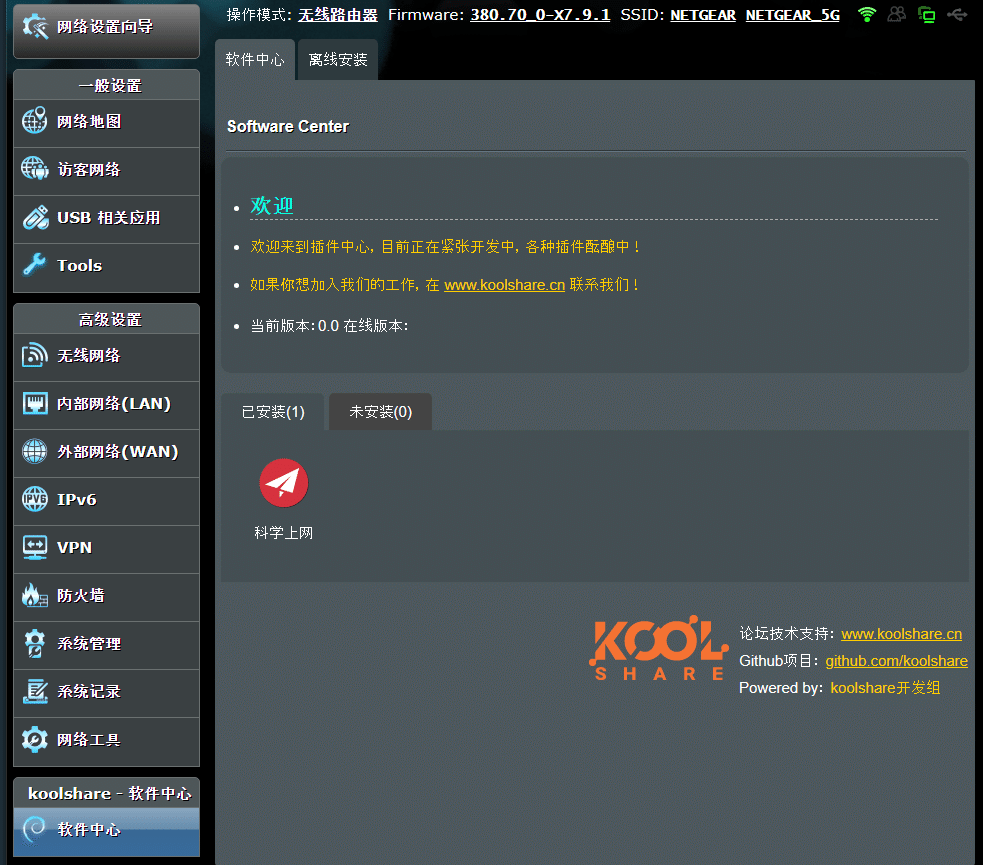The height and width of the screenshot is (865, 983).
Task: Click the NETGEAR_5G SSID link
Action: [792, 15]
